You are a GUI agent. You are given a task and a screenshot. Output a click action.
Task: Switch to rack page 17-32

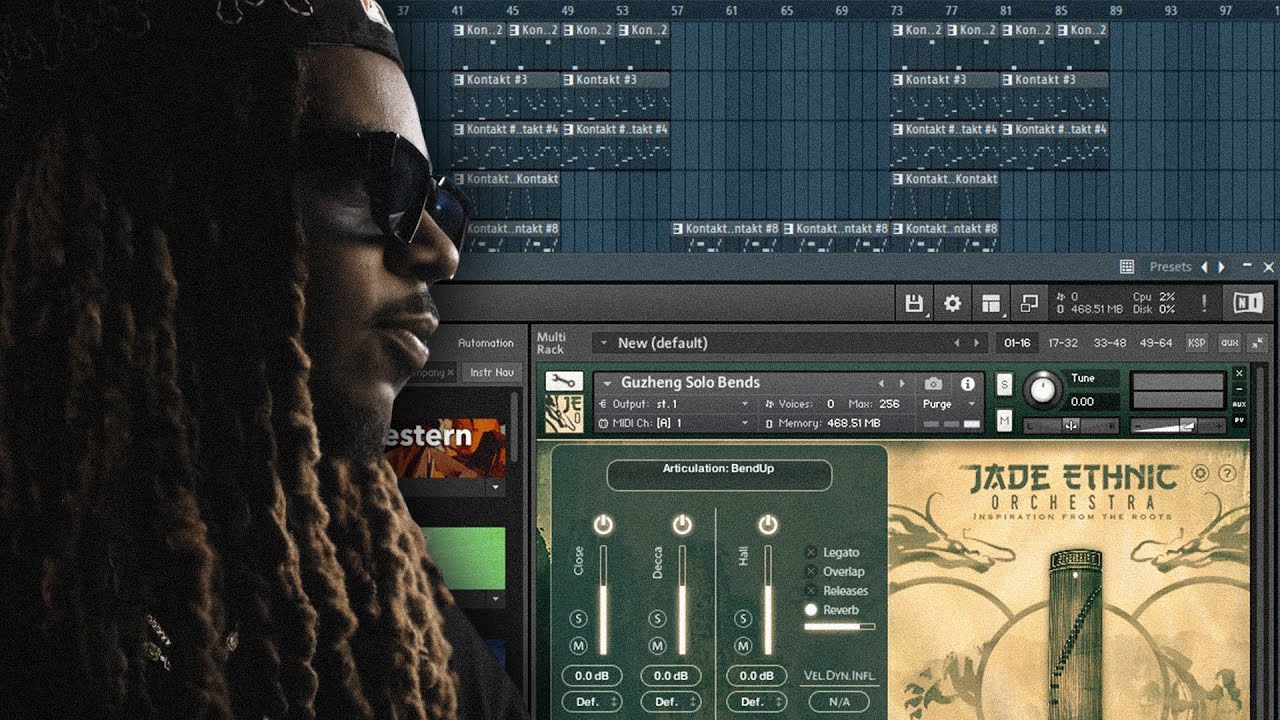[x=1063, y=342]
